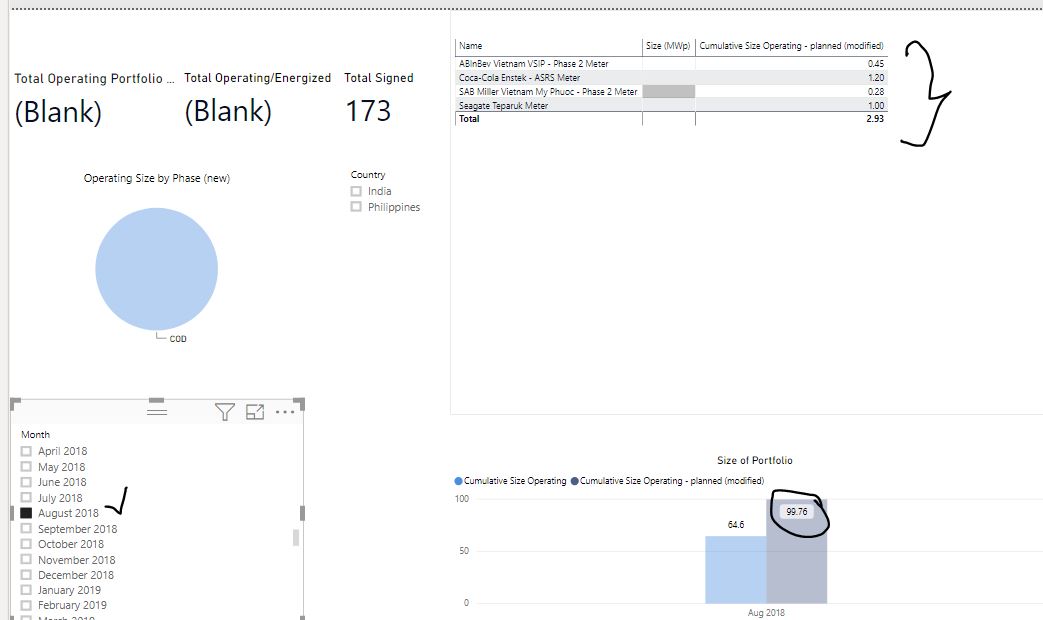Click the Operating Size pie chart COD slice
1043x620 pixels.
pyautogui.click(x=156, y=269)
